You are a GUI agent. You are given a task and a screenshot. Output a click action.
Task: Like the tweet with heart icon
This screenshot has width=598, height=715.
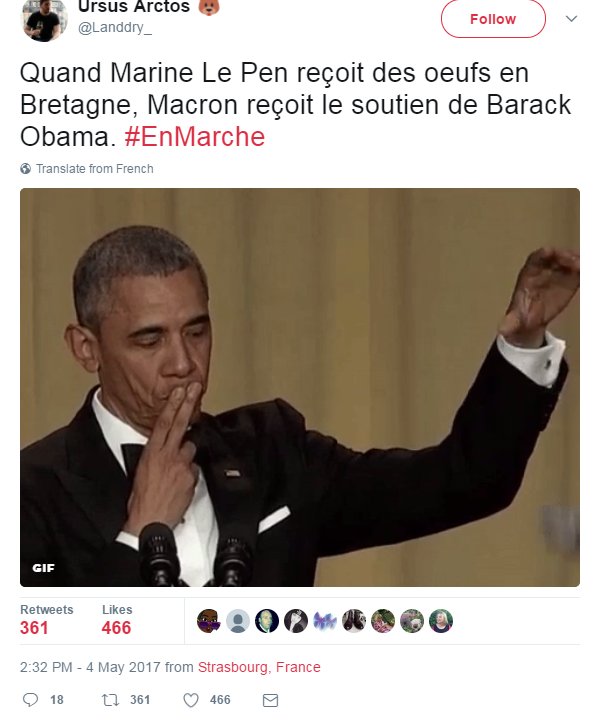coord(191,699)
